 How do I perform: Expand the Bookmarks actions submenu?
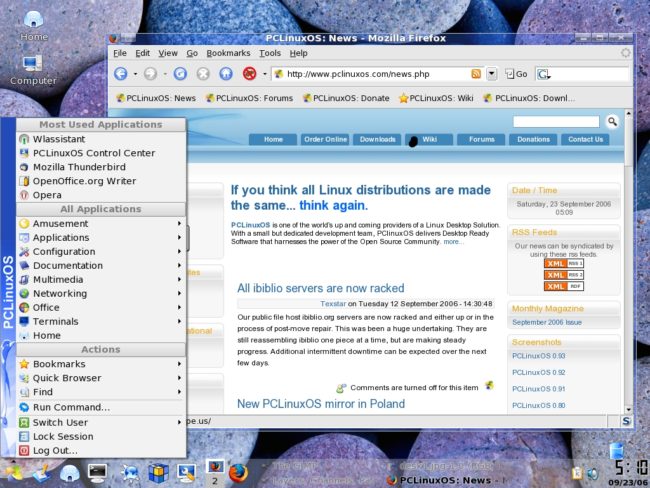click(101, 364)
